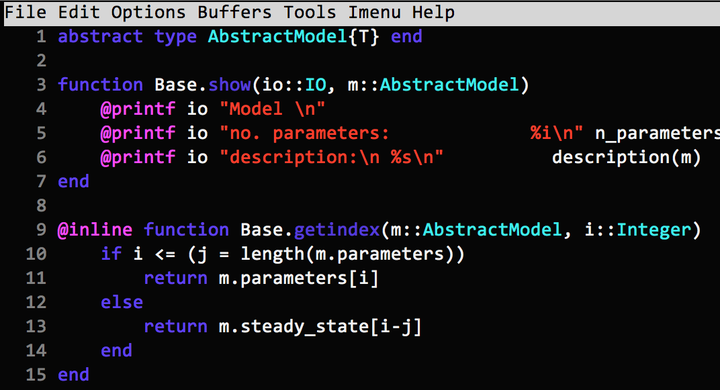Open the File menu

tap(25, 12)
